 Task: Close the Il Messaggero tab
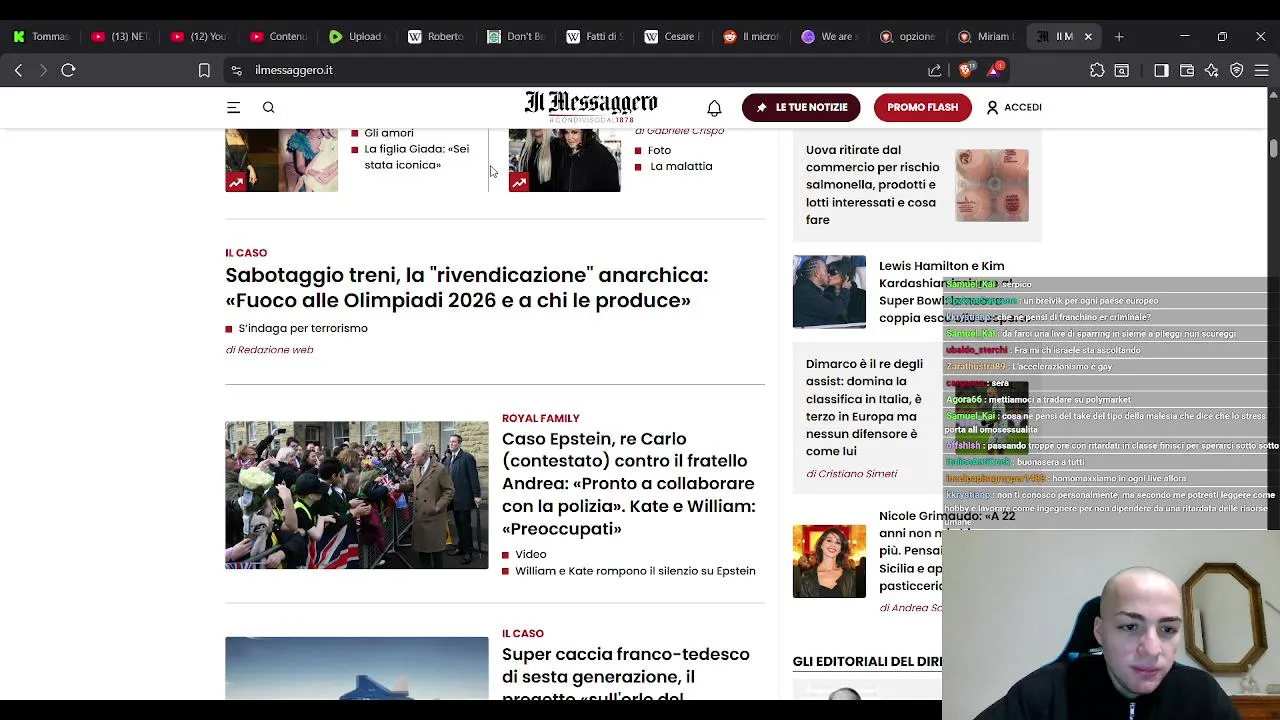pyautogui.click(x=1088, y=36)
